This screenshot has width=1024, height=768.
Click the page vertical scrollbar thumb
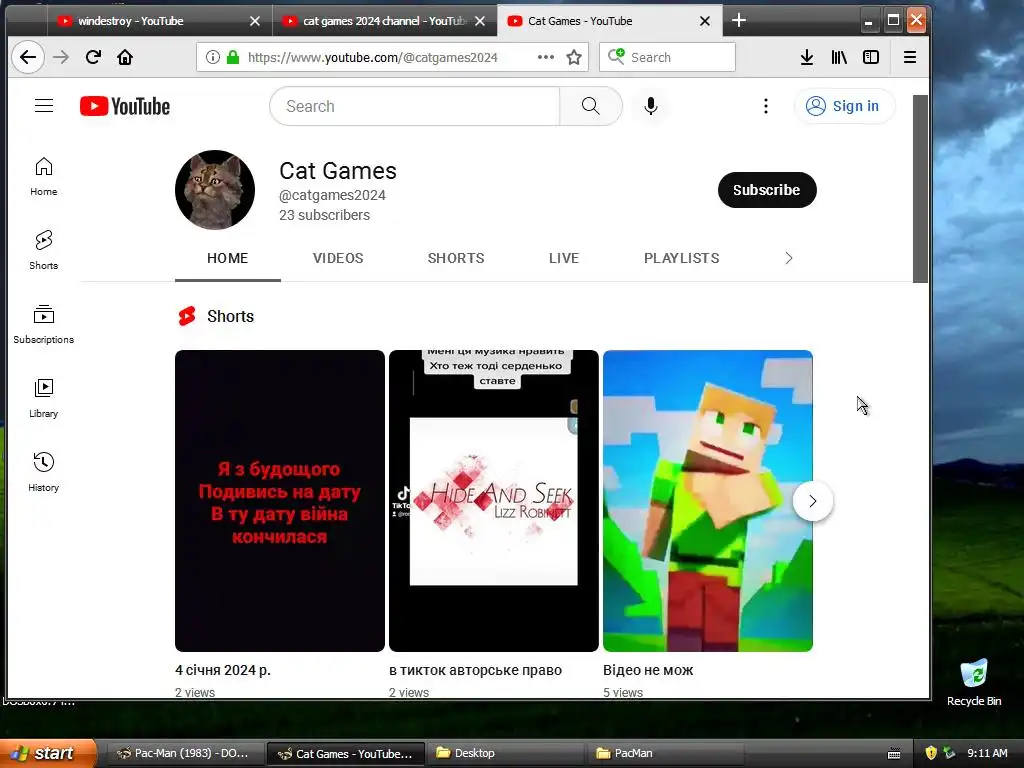(x=920, y=189)
